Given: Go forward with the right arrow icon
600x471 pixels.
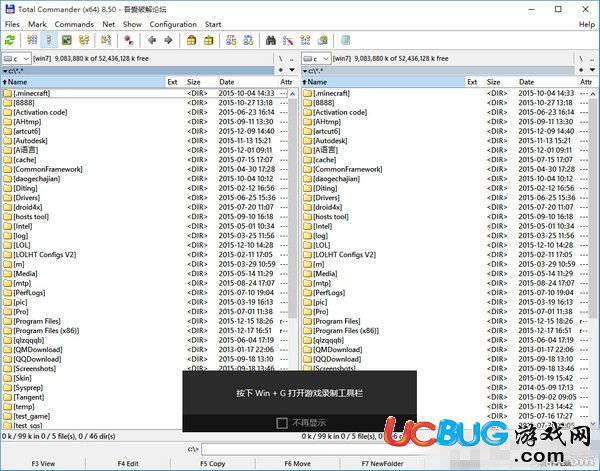Looking at the screenshot, I should tap(168, 40).
